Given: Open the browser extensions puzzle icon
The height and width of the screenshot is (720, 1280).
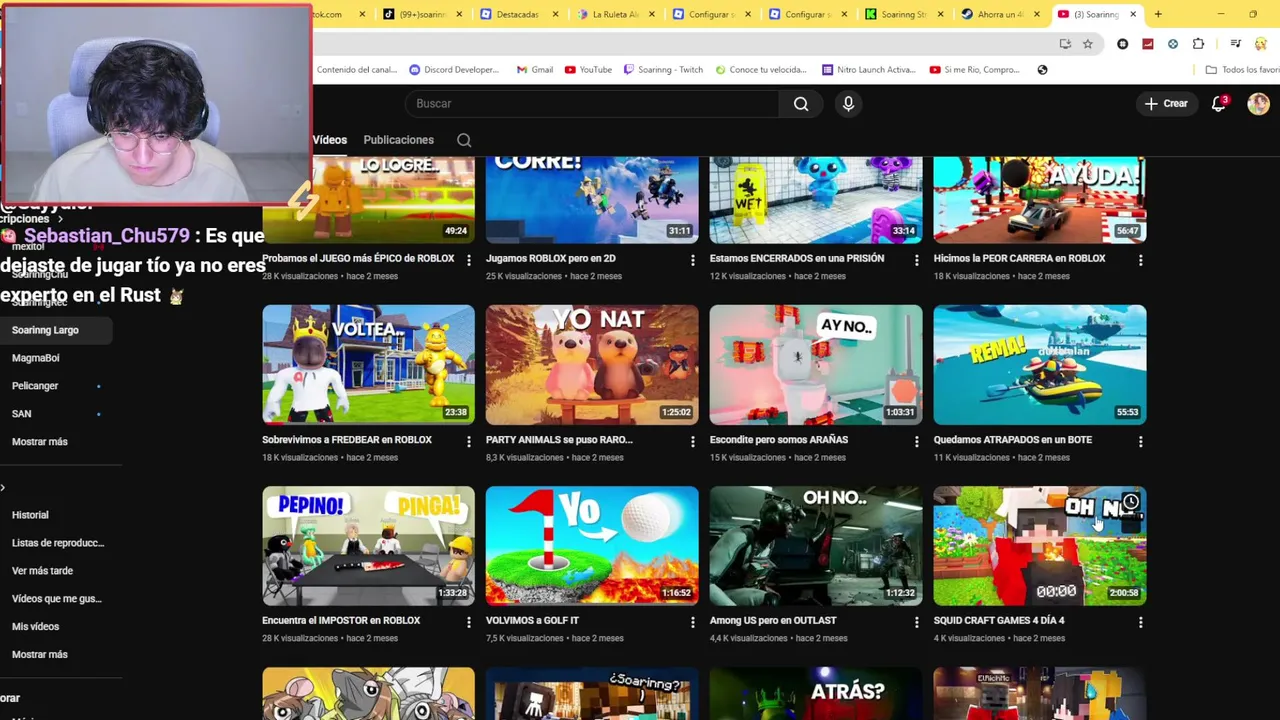Looking at the screenshot, I should pos(1198,44).
